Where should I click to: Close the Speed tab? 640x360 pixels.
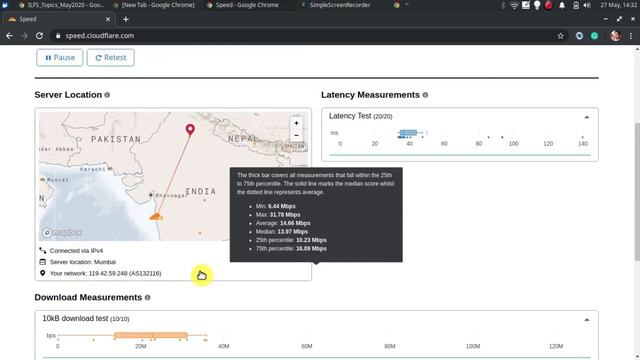point(108,19)
